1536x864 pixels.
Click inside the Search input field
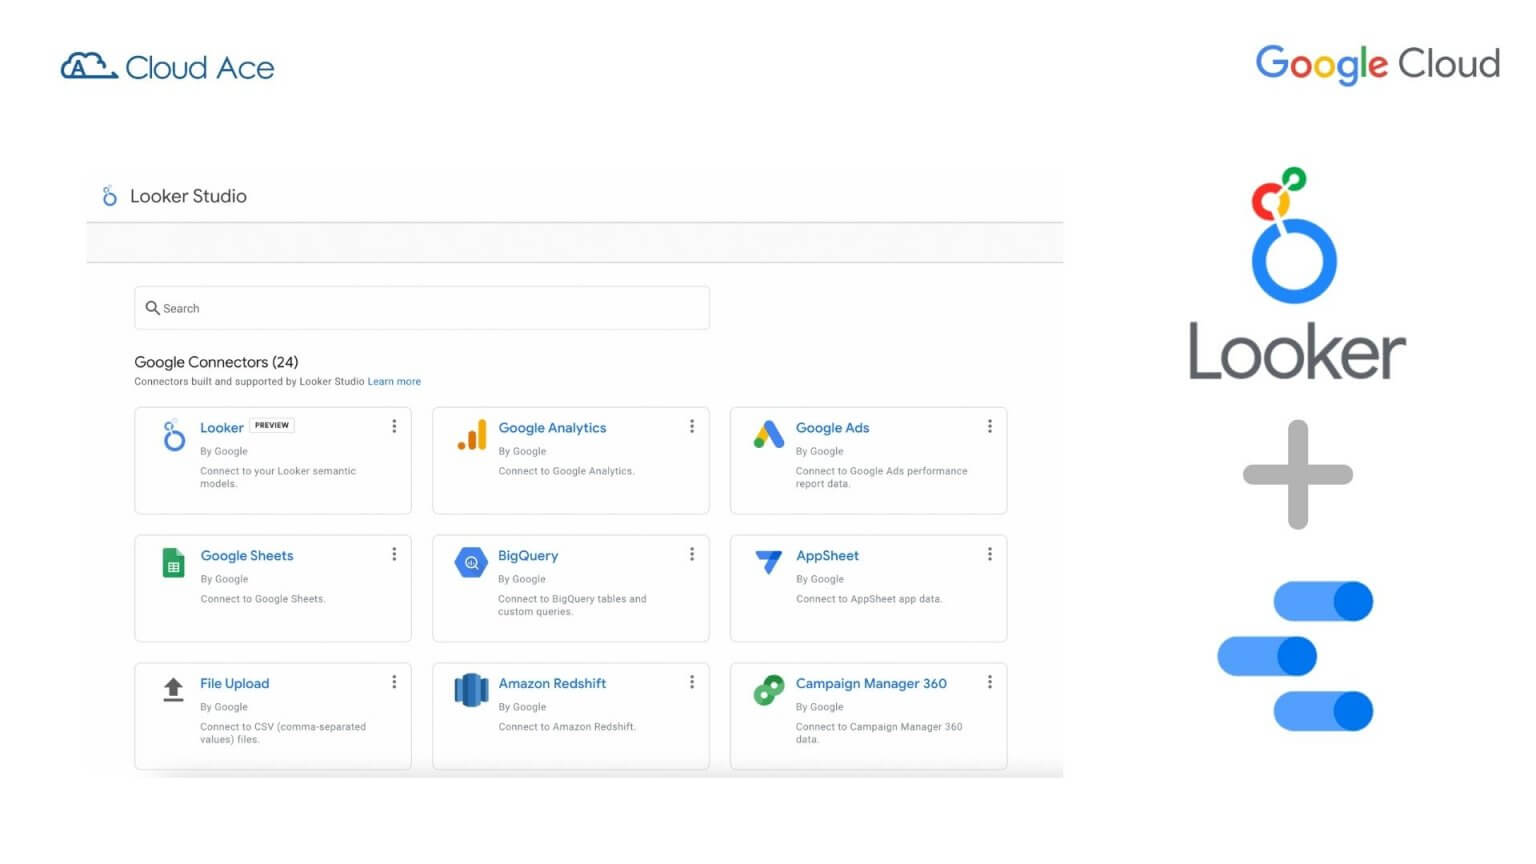click(420, 308)
